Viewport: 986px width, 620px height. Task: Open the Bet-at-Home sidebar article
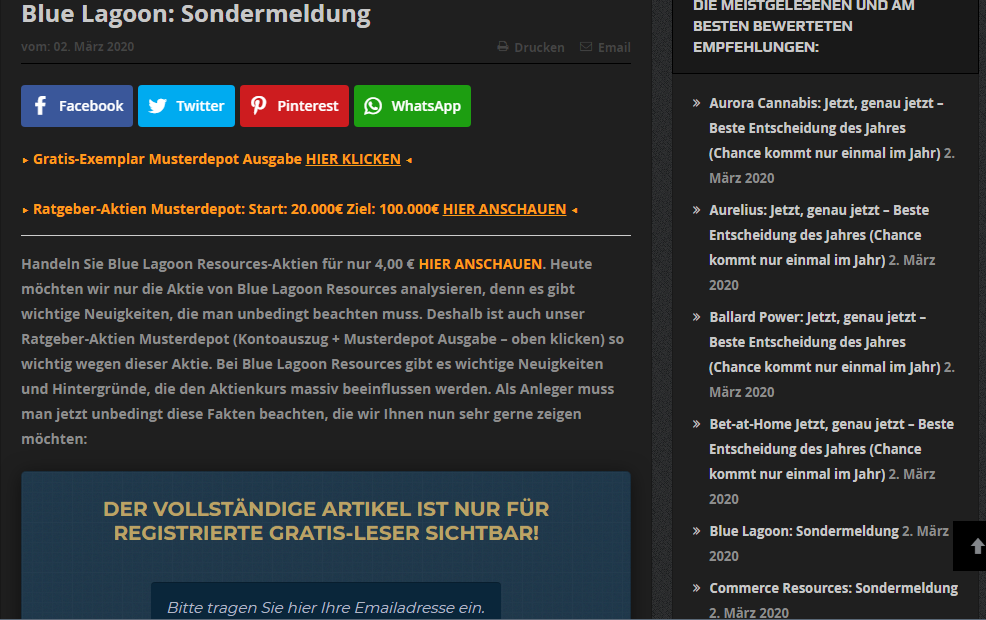pyautogui.click(x=830, y=424)
